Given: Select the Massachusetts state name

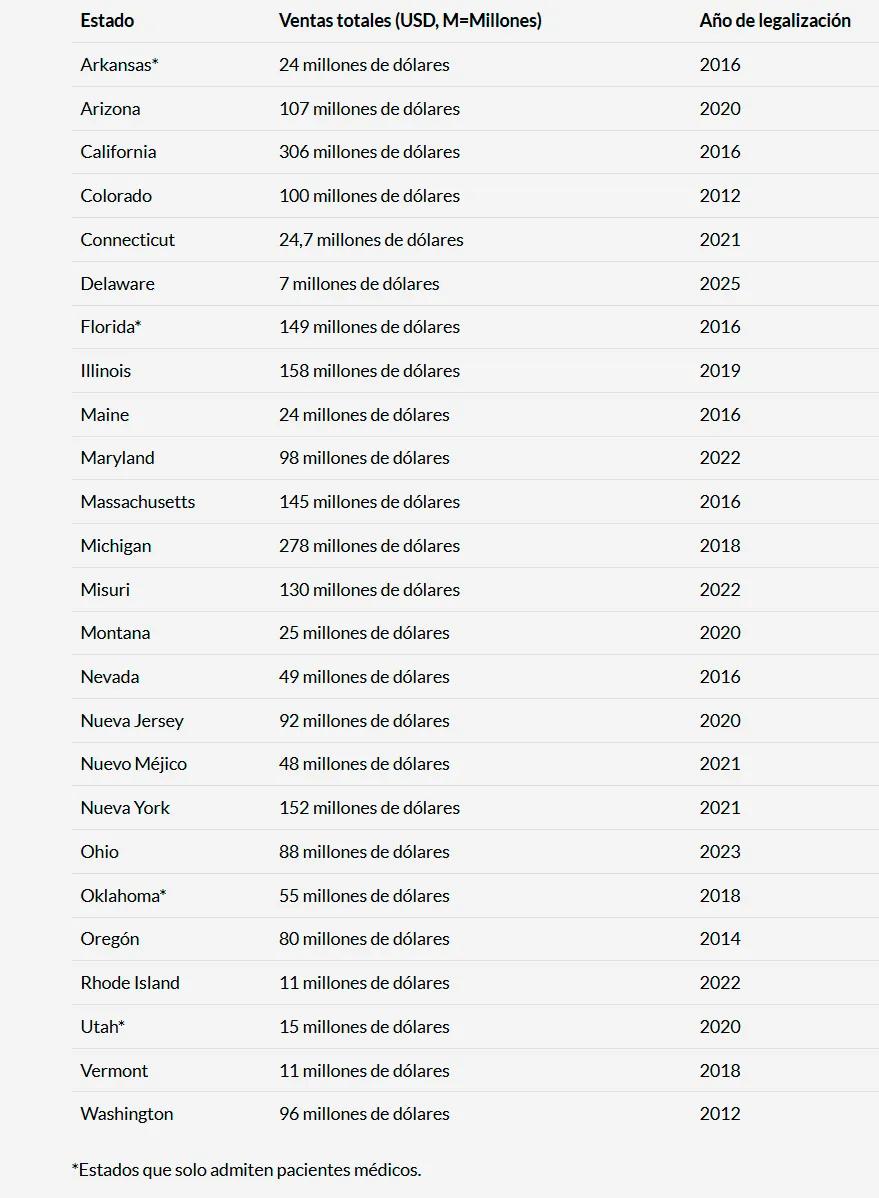Looking at the screenshot, I should pyautogui.click(x=138, y=502).
